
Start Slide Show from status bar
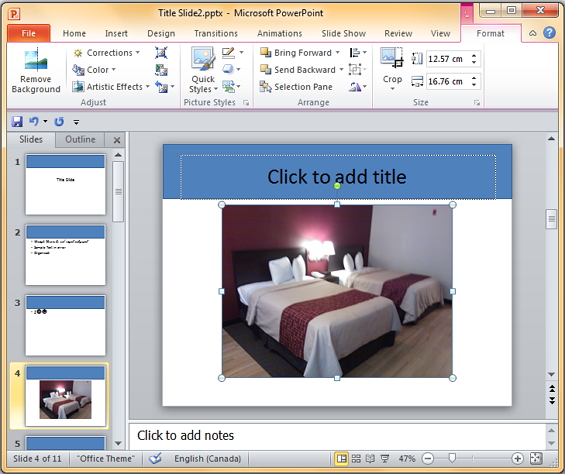point(385,459)
